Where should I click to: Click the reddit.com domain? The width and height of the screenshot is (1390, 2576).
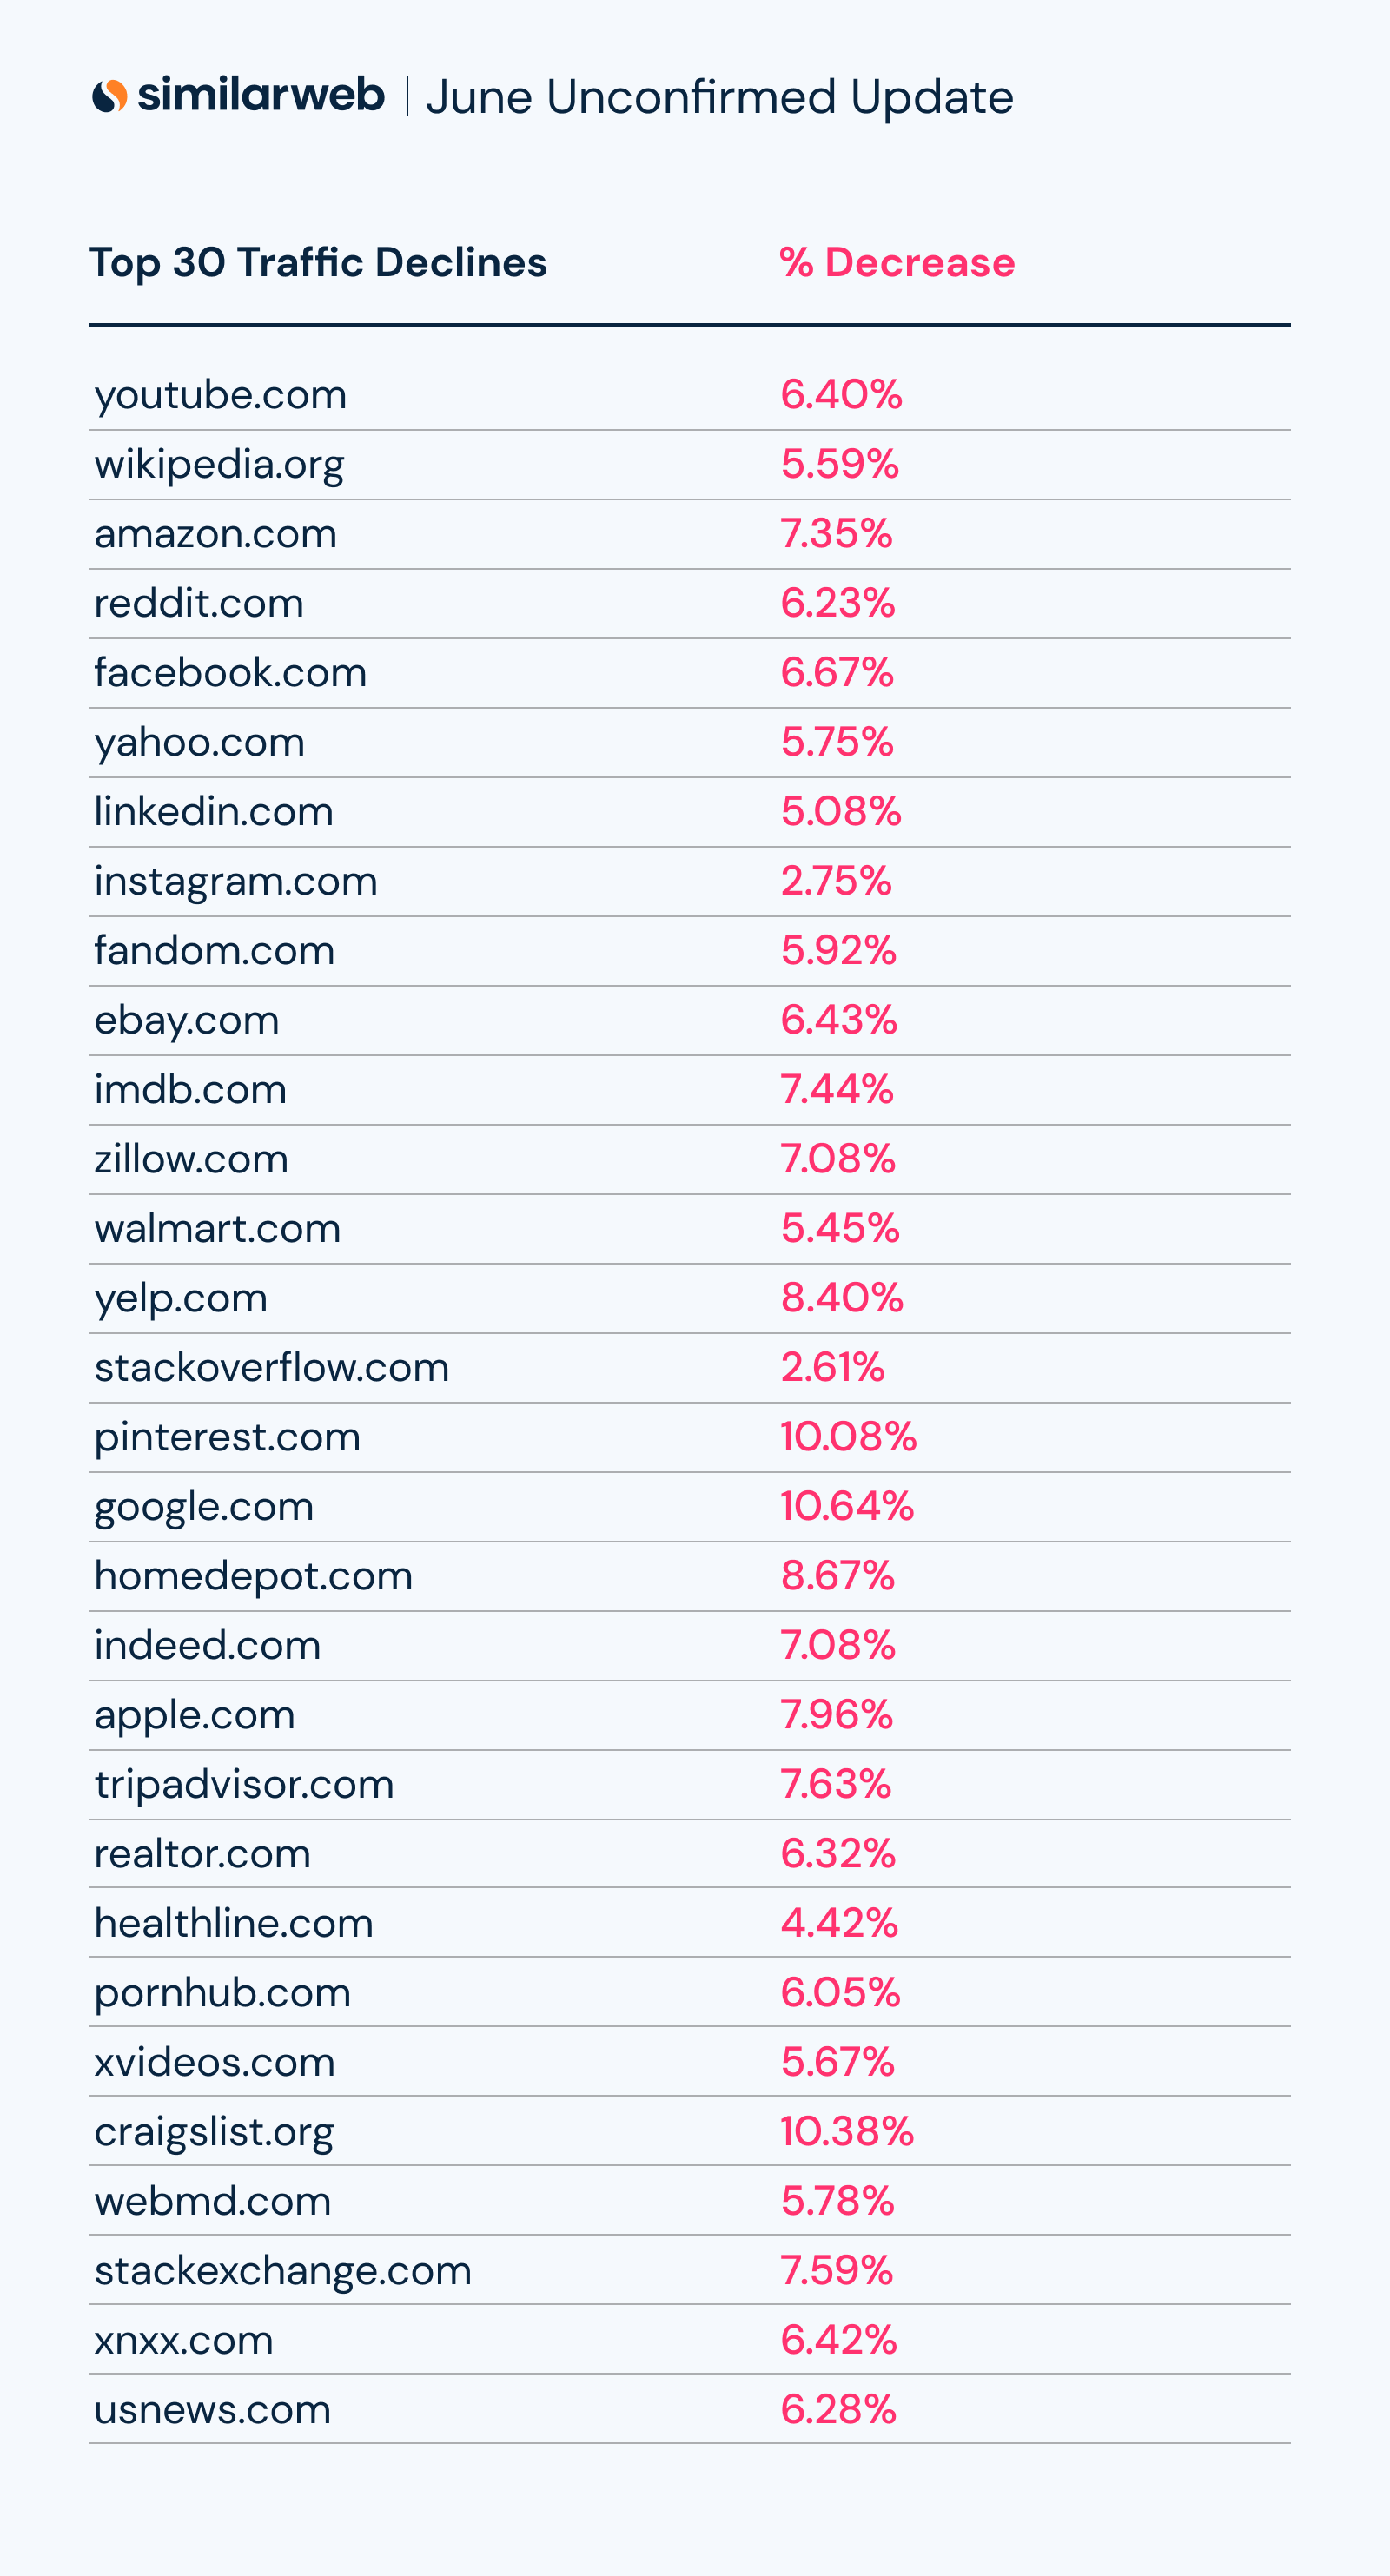point(199,603)
